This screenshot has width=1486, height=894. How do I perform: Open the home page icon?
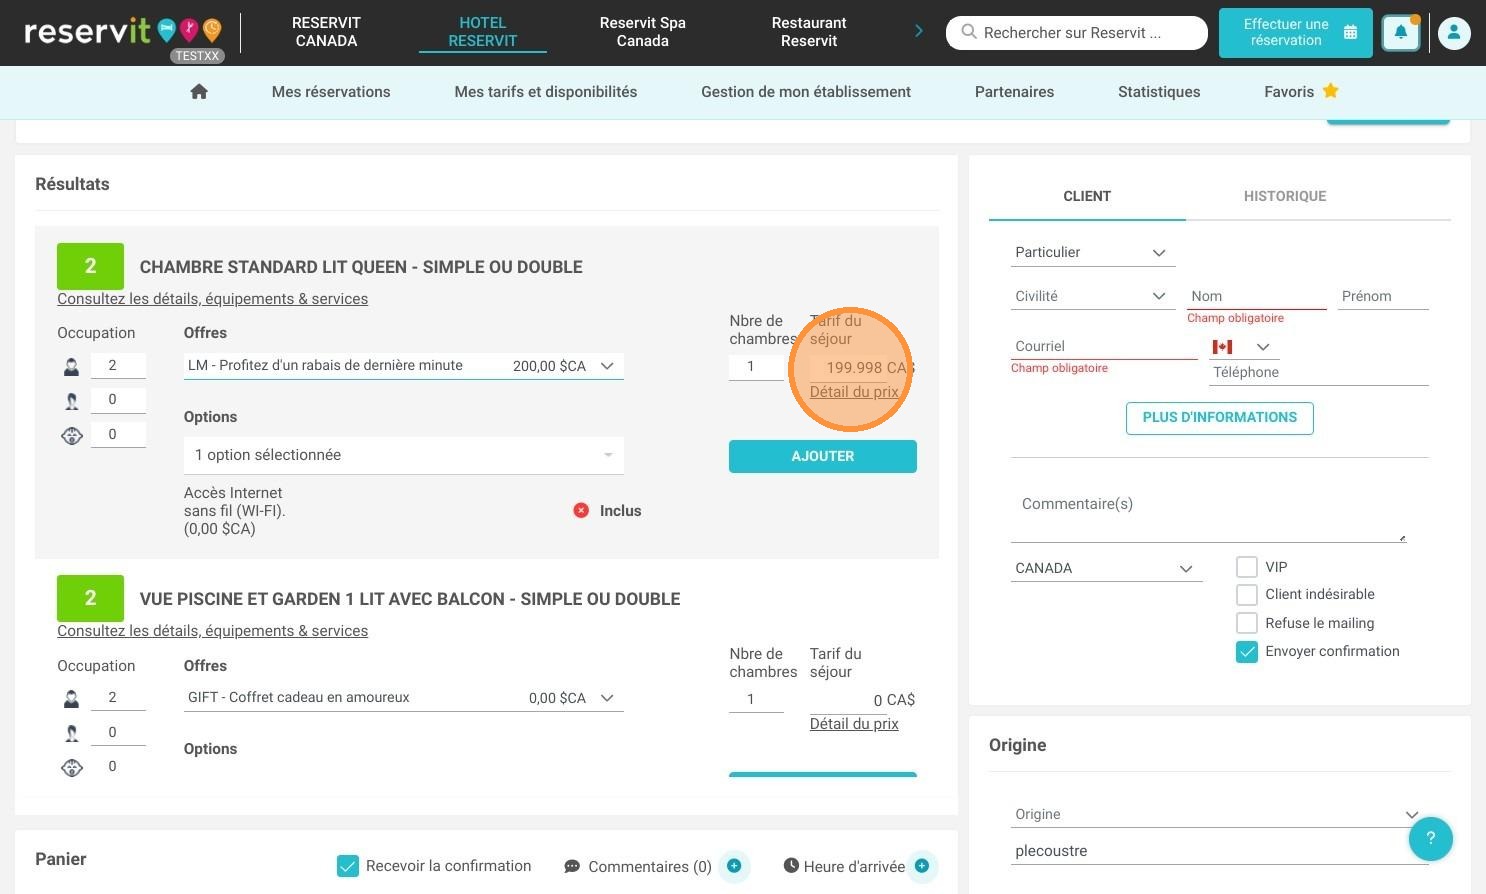(199, 92)
